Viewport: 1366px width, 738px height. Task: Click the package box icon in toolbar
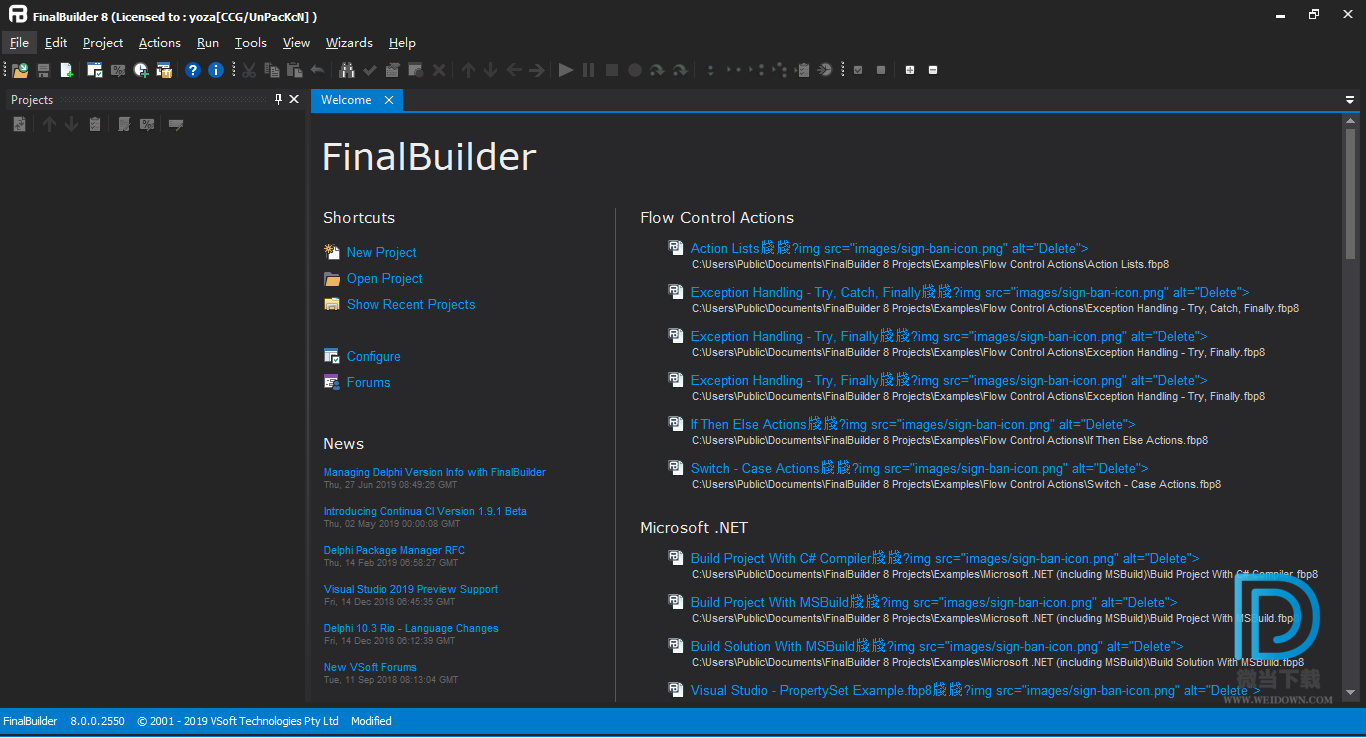164,70
